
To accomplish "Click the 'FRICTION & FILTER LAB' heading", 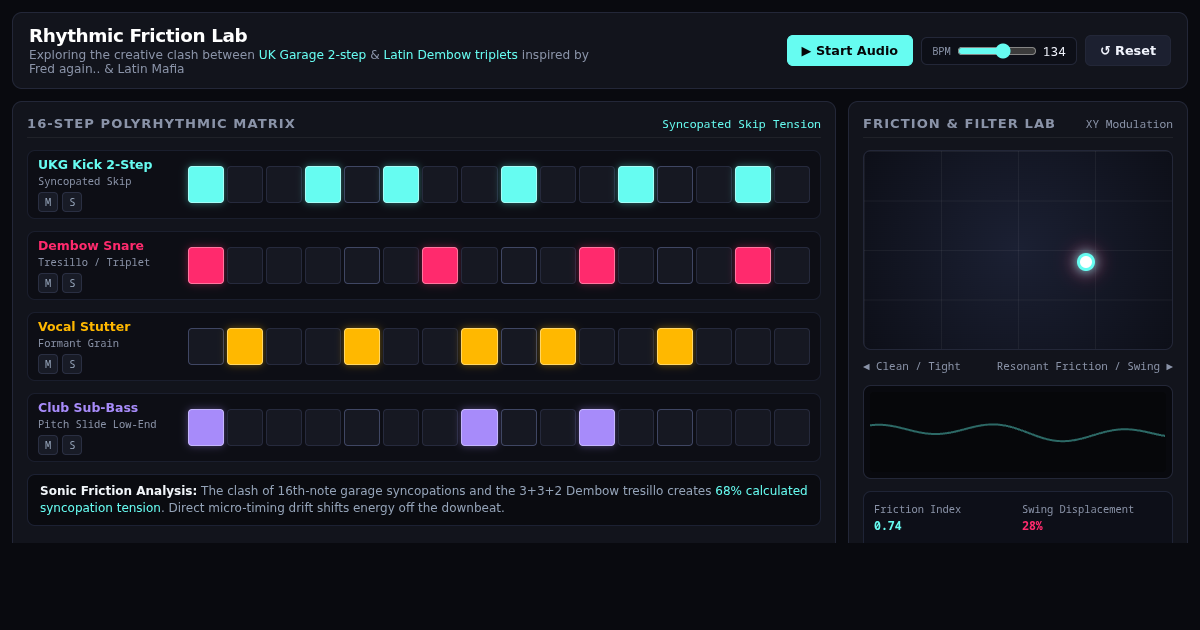I will pos(959,124).
